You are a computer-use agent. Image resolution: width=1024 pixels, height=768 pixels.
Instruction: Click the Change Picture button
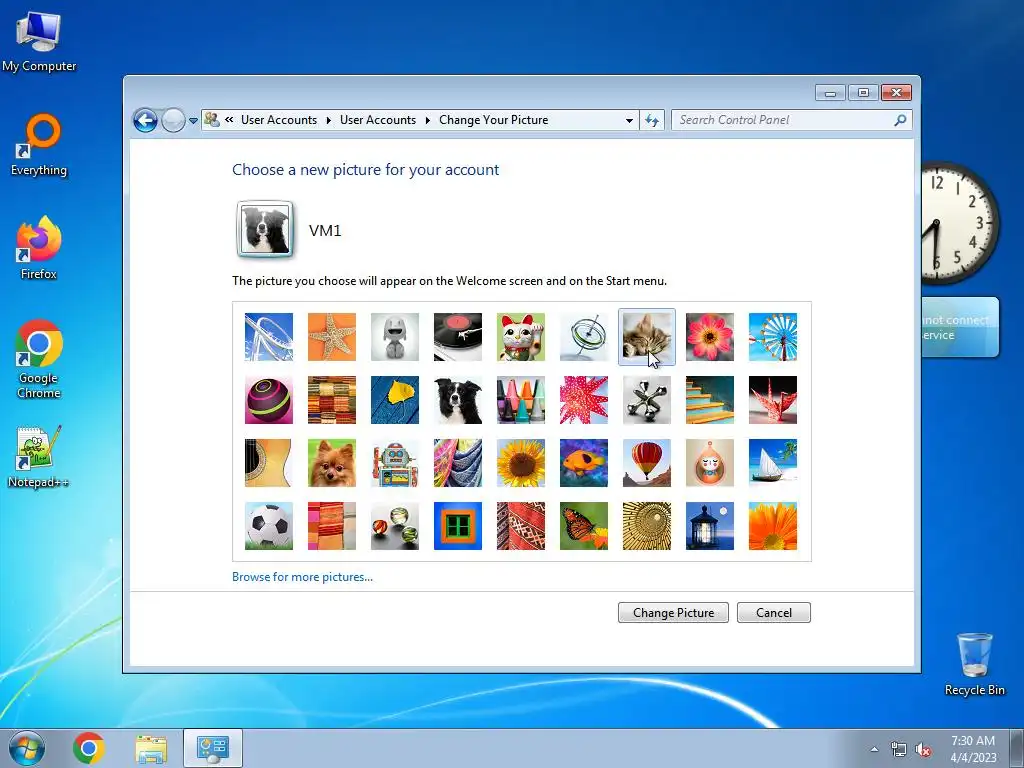(x=673, y=613)
